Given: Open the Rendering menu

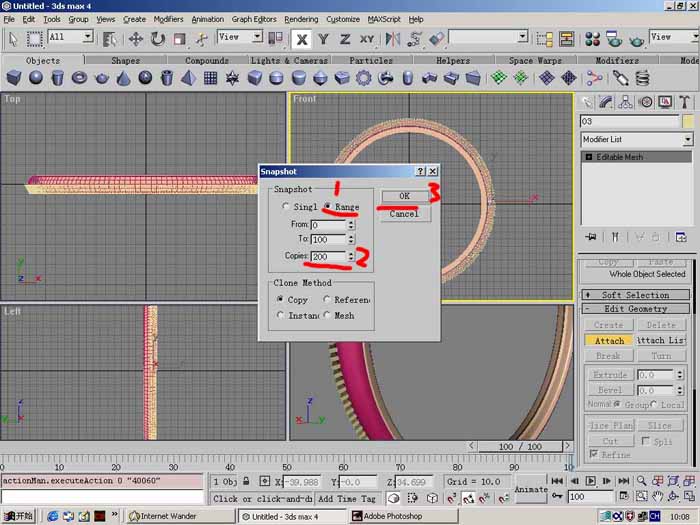Looking at the screenshot, I should [x=301, y=19].
